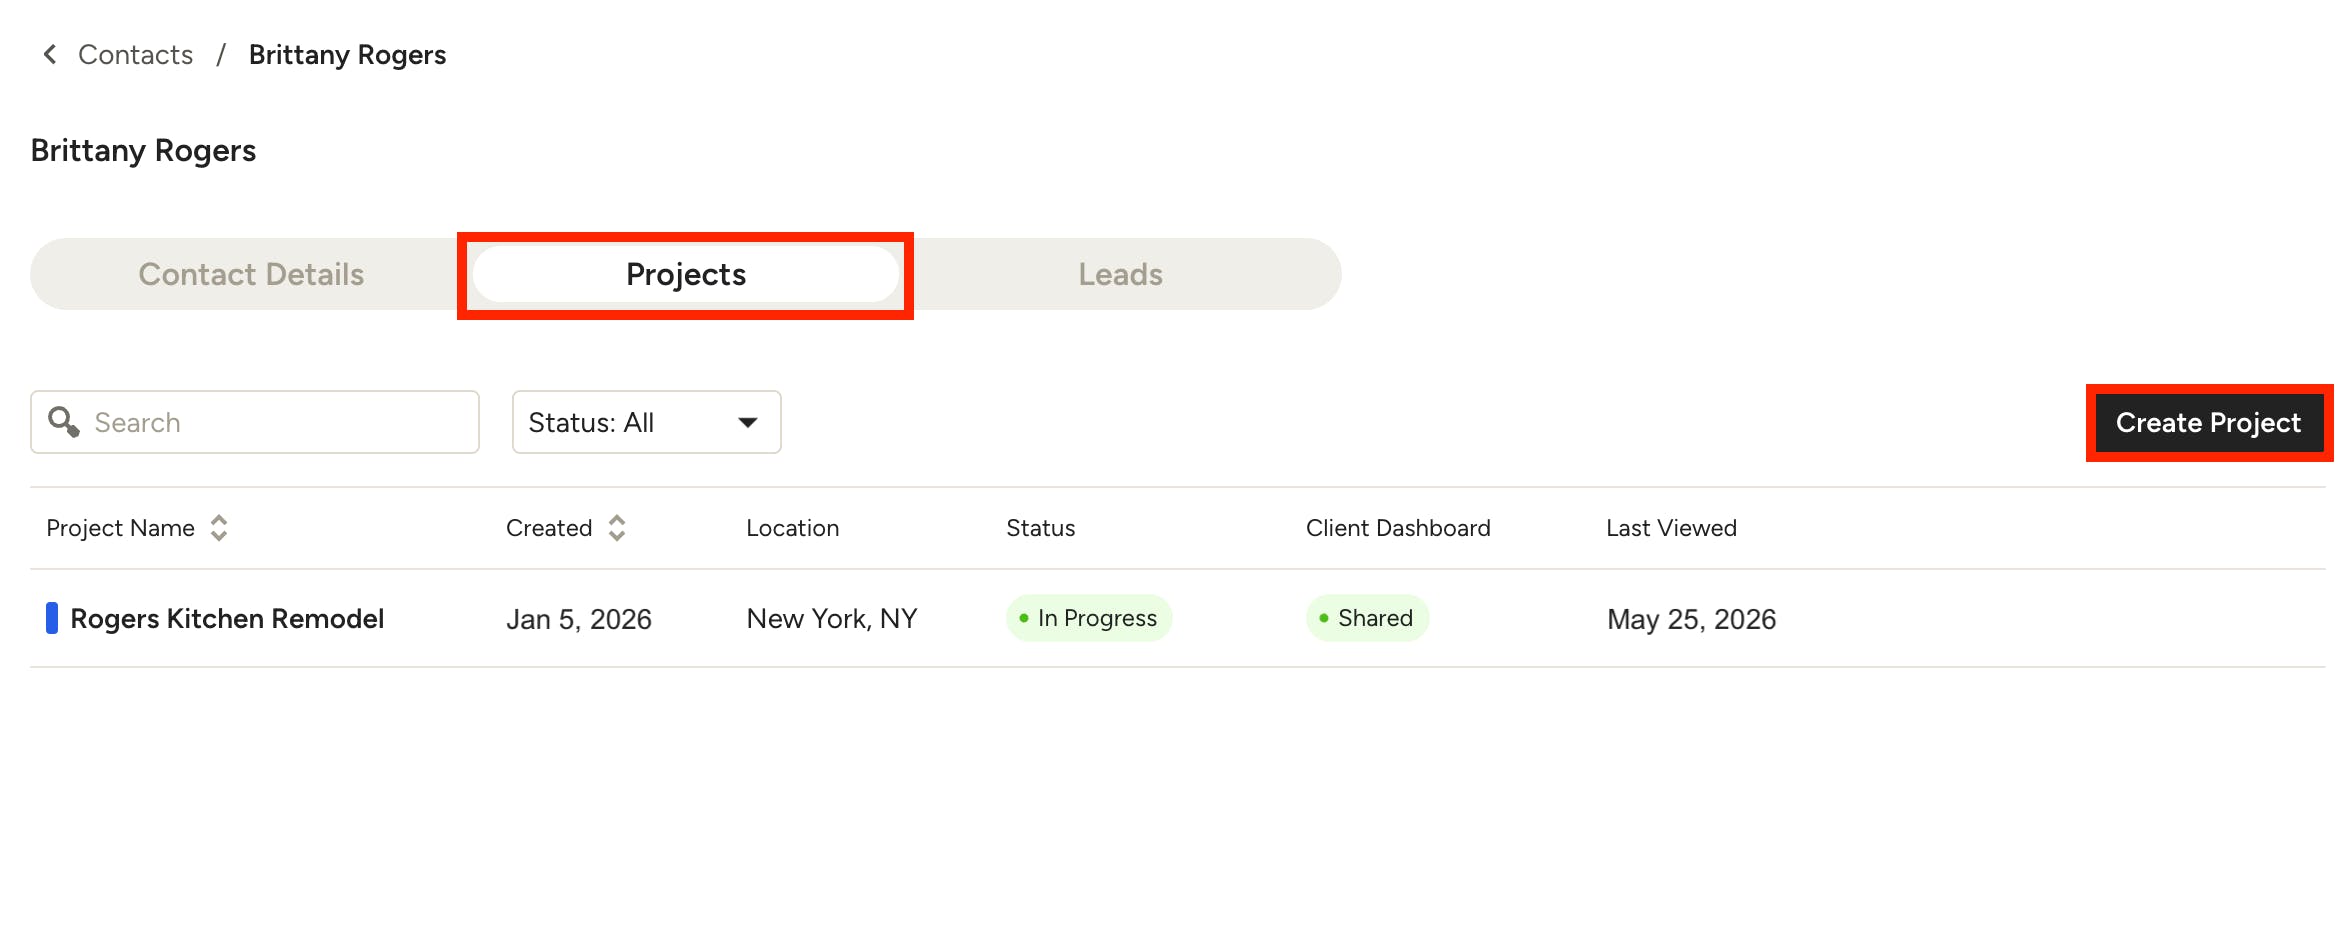2348x930 pixels.
Task: Click blue color marker beside Rogers Kitchen Remodel
Action: (x=52, y=618)
